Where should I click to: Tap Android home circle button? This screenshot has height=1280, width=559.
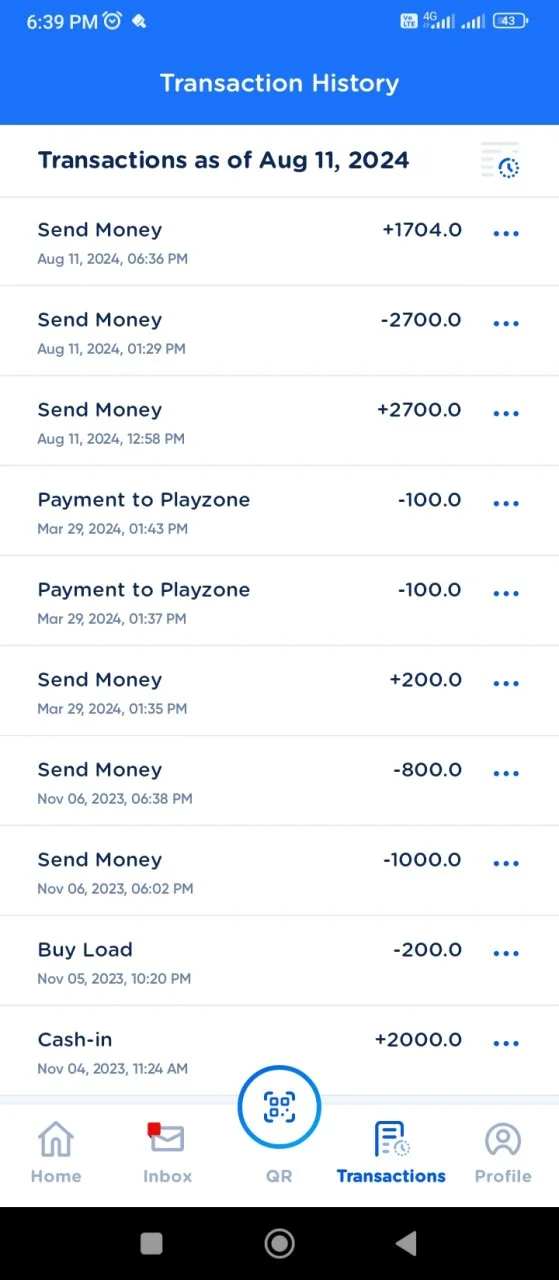(x=279, y=1243)
